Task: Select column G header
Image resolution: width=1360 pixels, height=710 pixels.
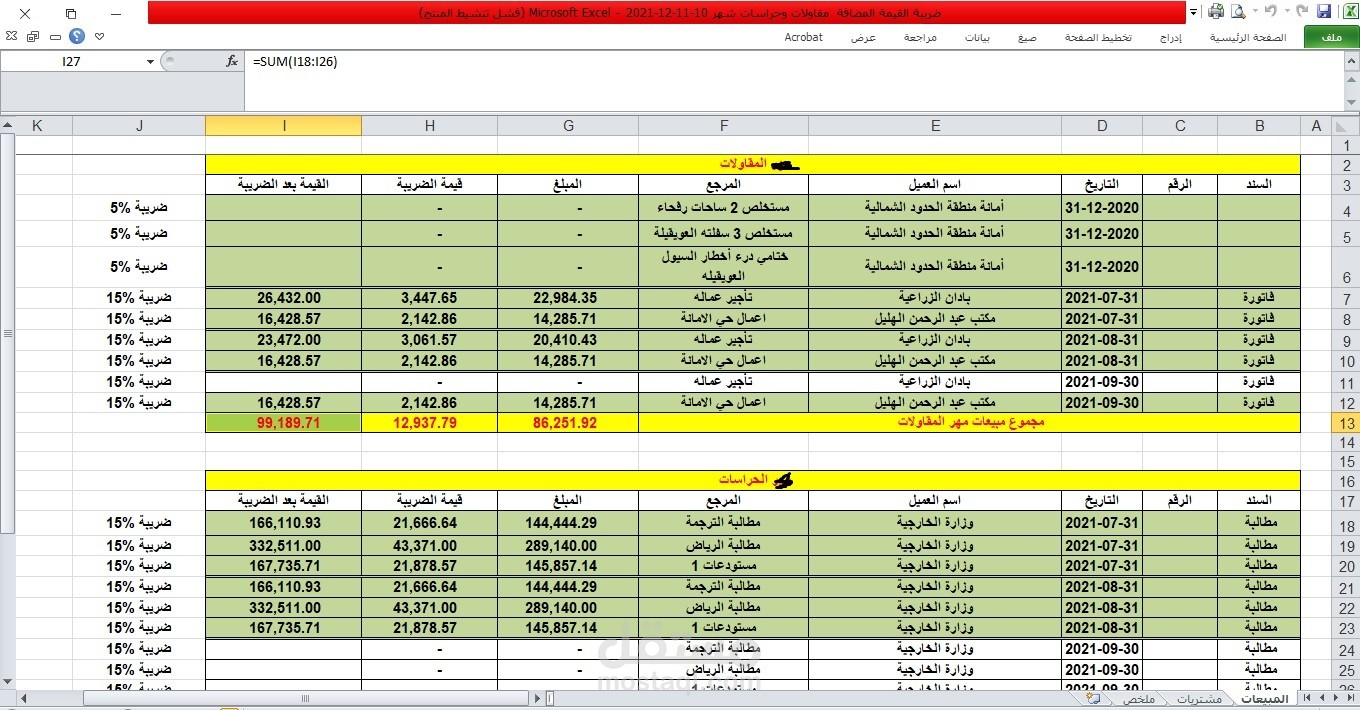Action: click(568, 125)
